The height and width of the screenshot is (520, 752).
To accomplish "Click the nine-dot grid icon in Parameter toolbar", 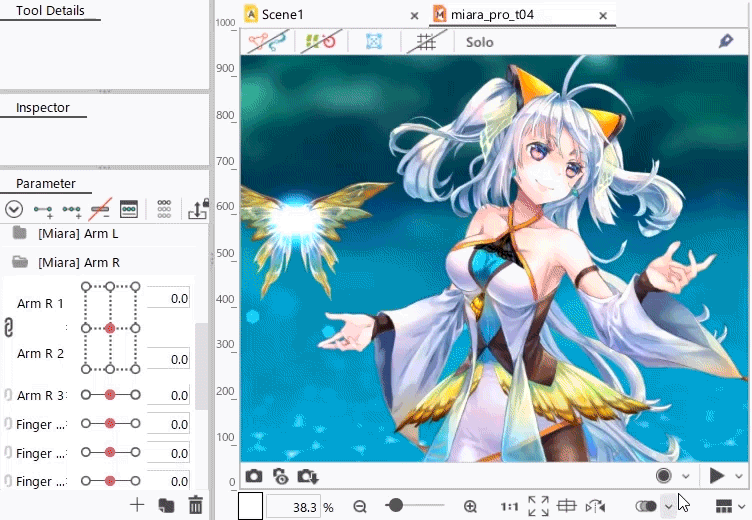I will [164, 209].
